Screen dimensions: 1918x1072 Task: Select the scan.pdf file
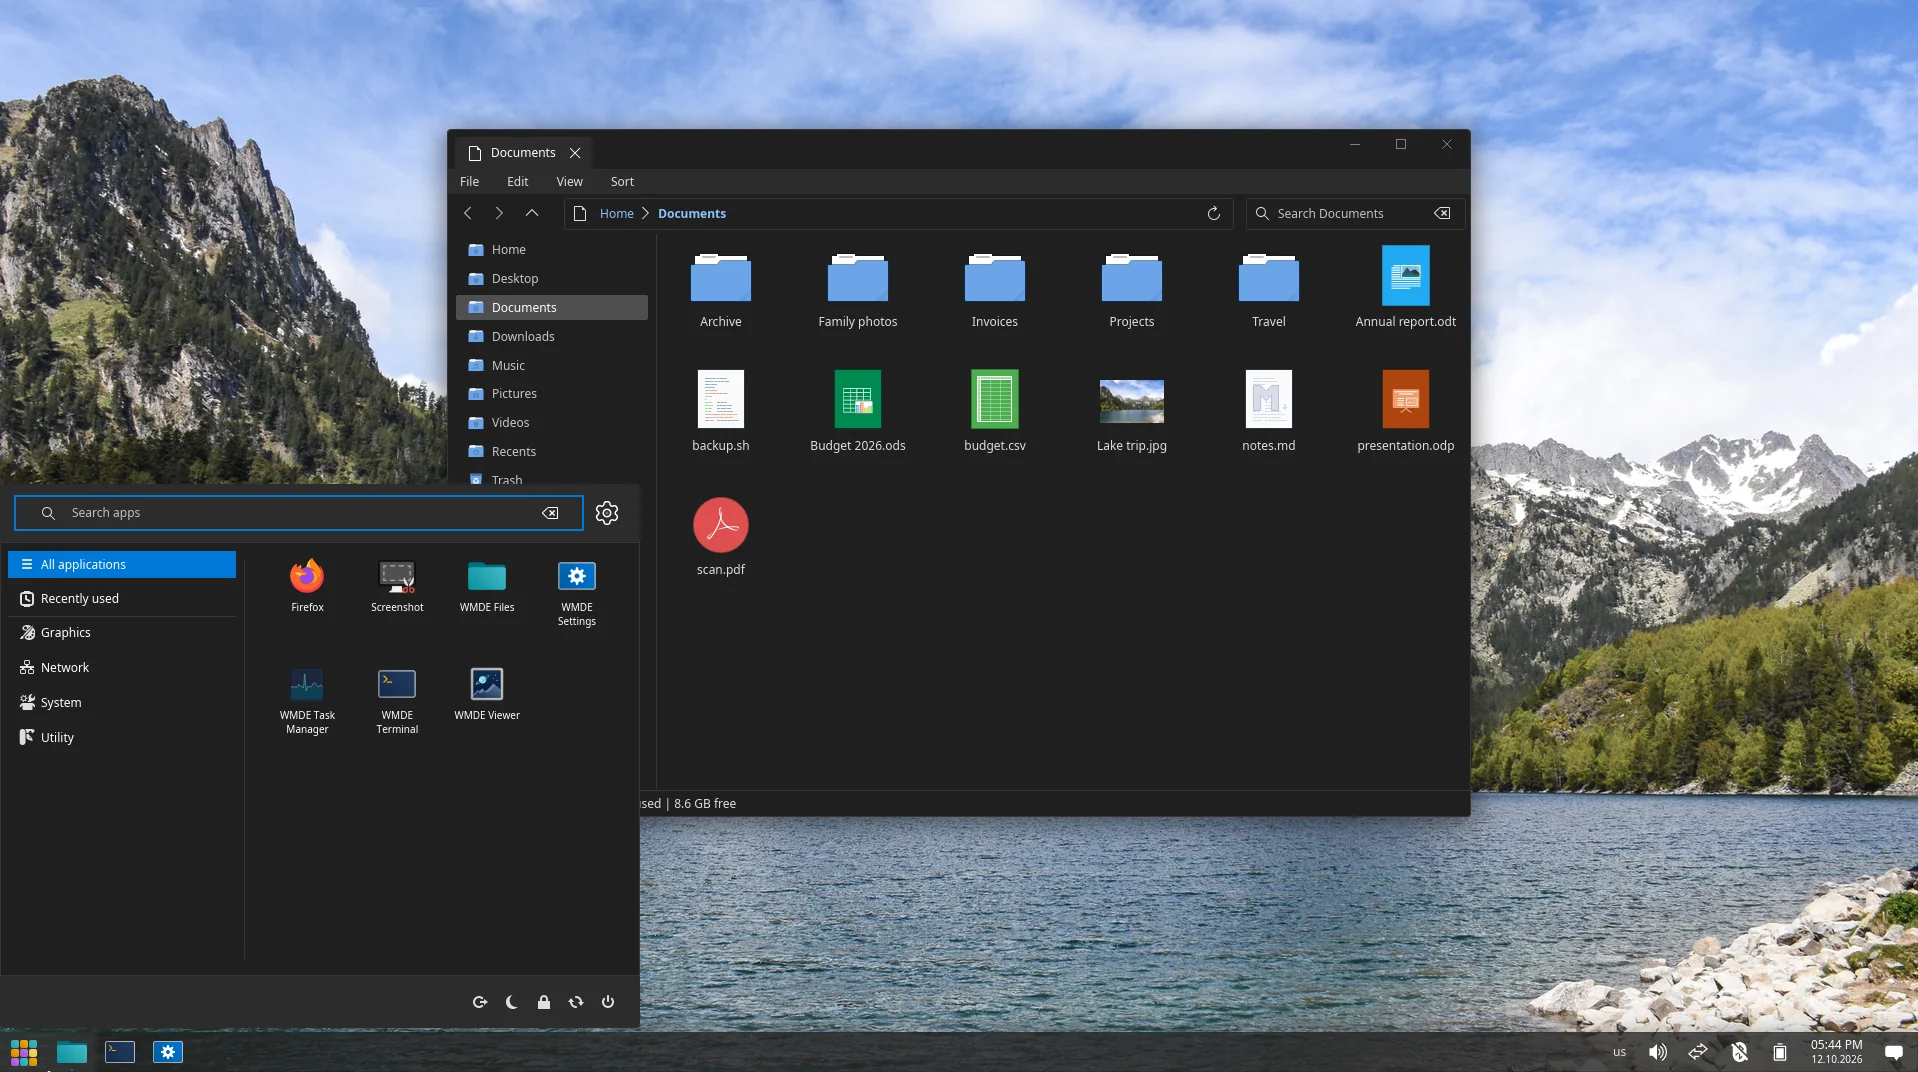[721, 538]
